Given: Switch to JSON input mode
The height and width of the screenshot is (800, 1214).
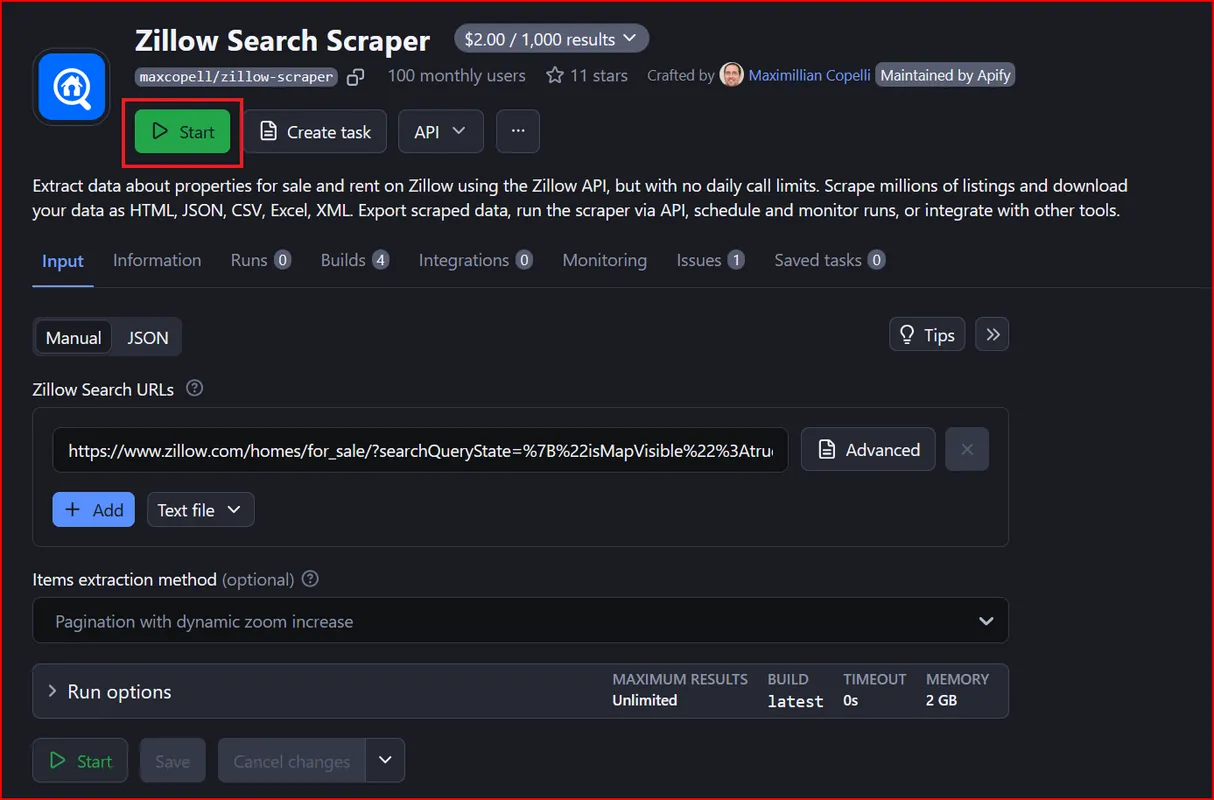Looking at the screenshot, I should click(x=148, y=337).
